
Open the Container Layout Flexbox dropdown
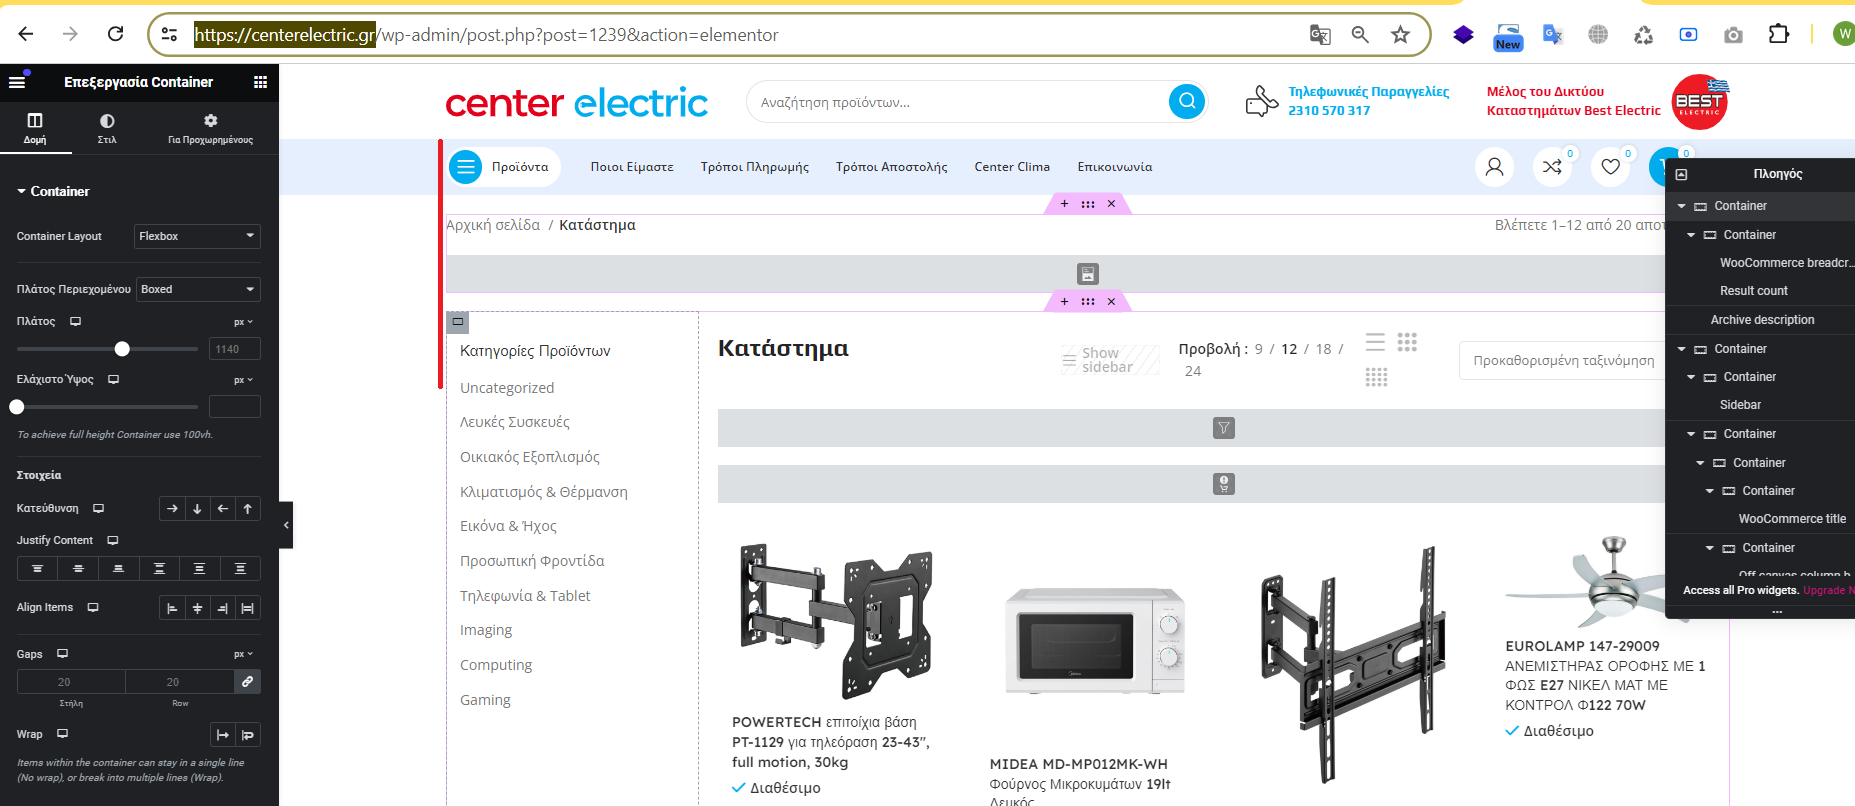pos(197,236)
